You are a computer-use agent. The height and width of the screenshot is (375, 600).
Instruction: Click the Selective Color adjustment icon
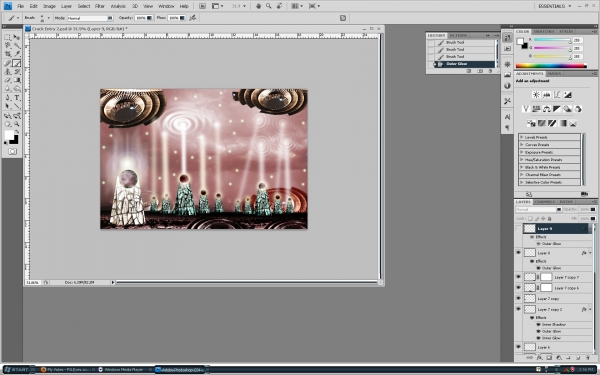(x=573, y=123)
